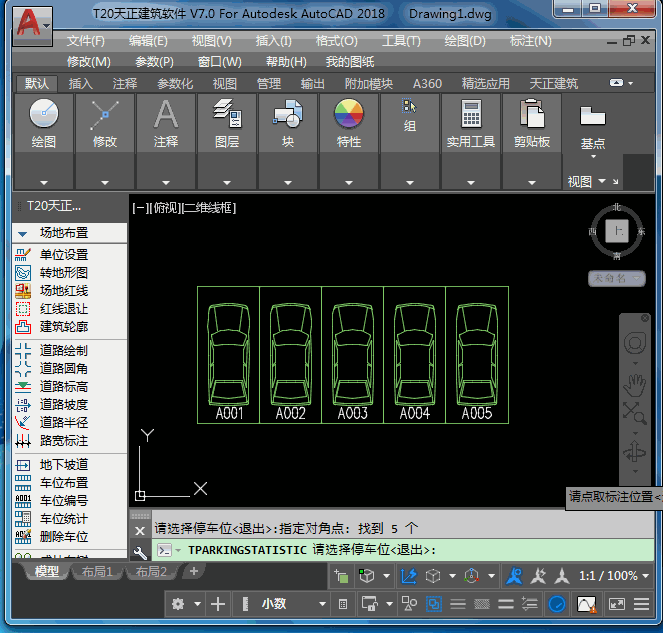Select the 道路标高 tool
The image size is (663, 633).
coord(64,386)
